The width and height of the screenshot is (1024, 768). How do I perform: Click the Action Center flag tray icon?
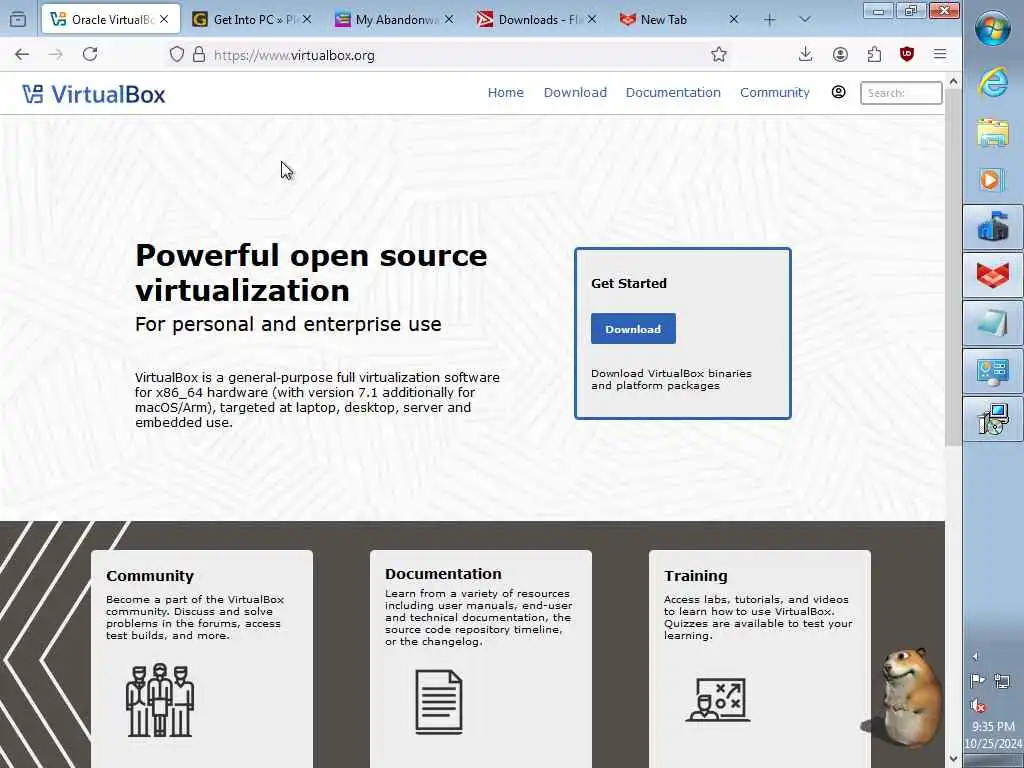point(978,682)
